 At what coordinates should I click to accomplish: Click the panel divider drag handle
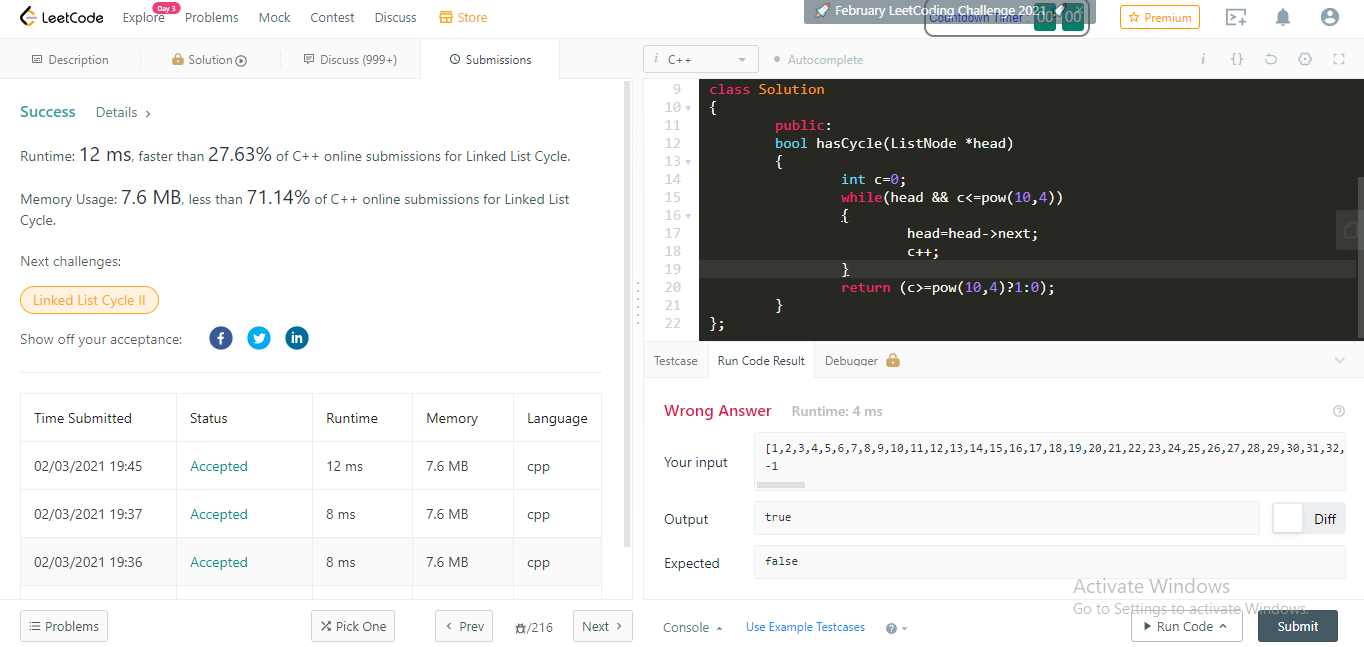coord(638,302)
